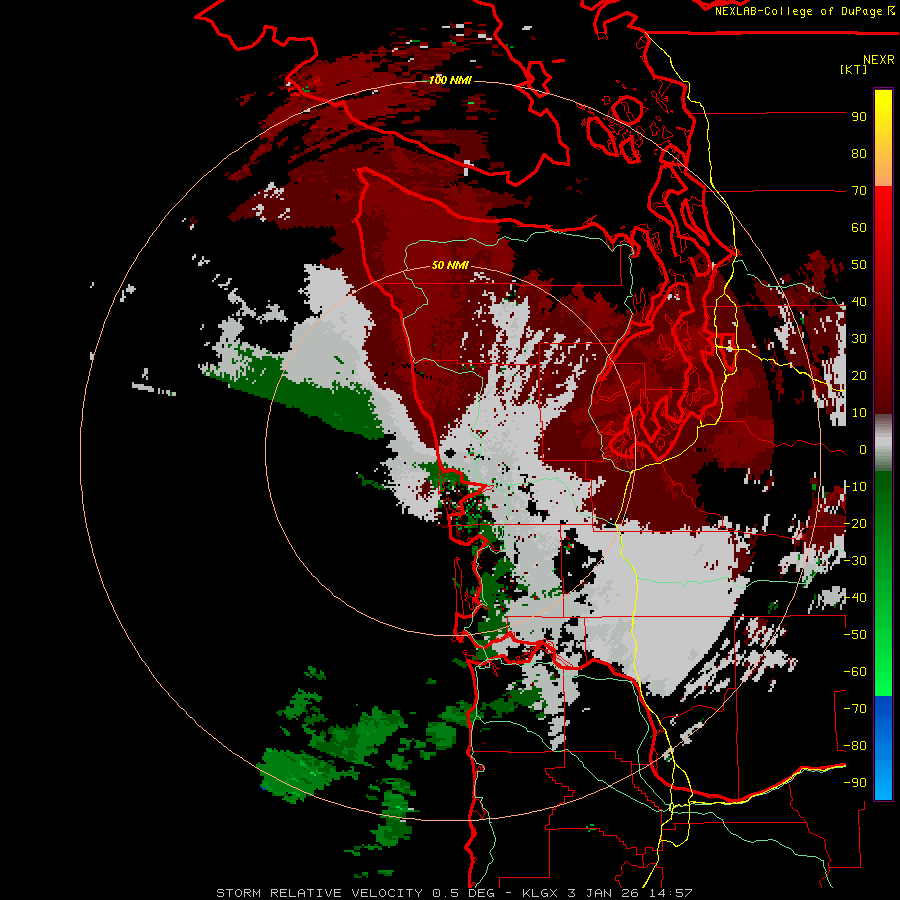Click the -30 knot scale label
Screen dimensions: 900x900
(x=855, y=561)
